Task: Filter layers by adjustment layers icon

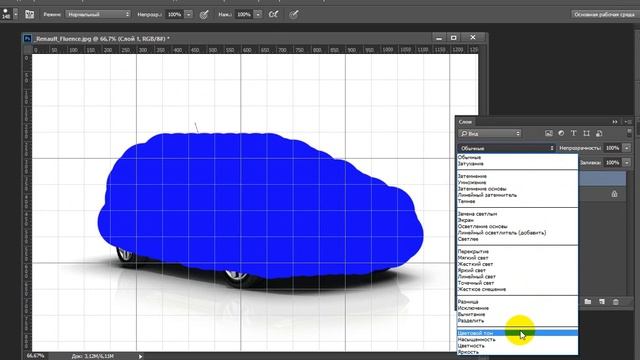Action: click(561, 133)
